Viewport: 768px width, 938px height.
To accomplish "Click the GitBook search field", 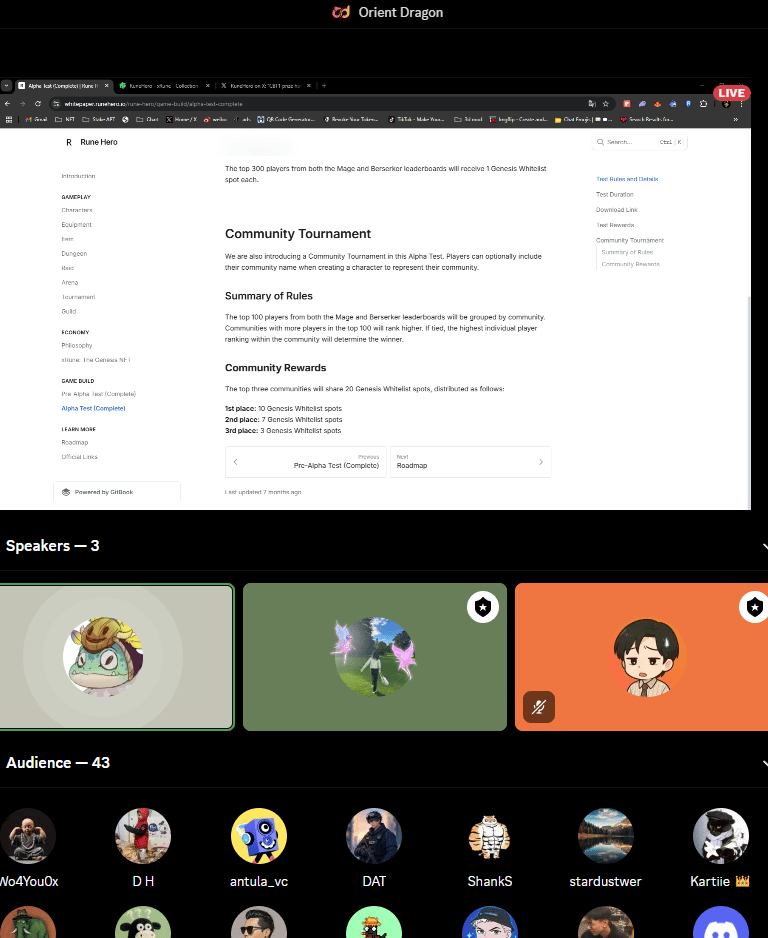I will tap(639, 142).
